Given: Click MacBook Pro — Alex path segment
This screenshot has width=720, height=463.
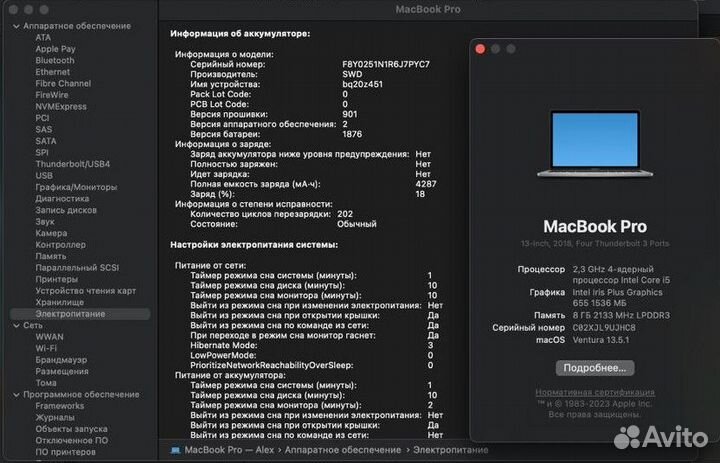Looking at the screenshot, I should point(229,450).
